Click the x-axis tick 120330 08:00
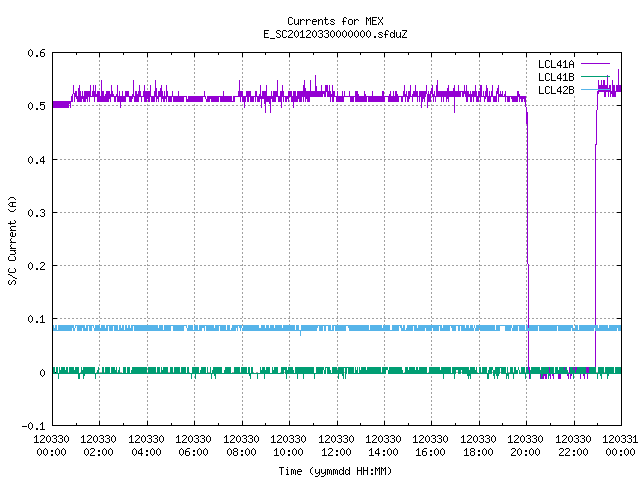This screenshot has width=640, height=480. coord(242,446)
